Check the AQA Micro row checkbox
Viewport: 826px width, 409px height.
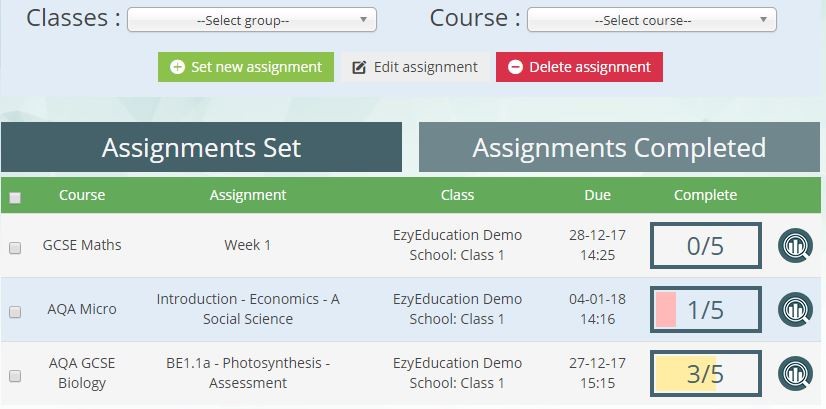click(x=15, y=311)
